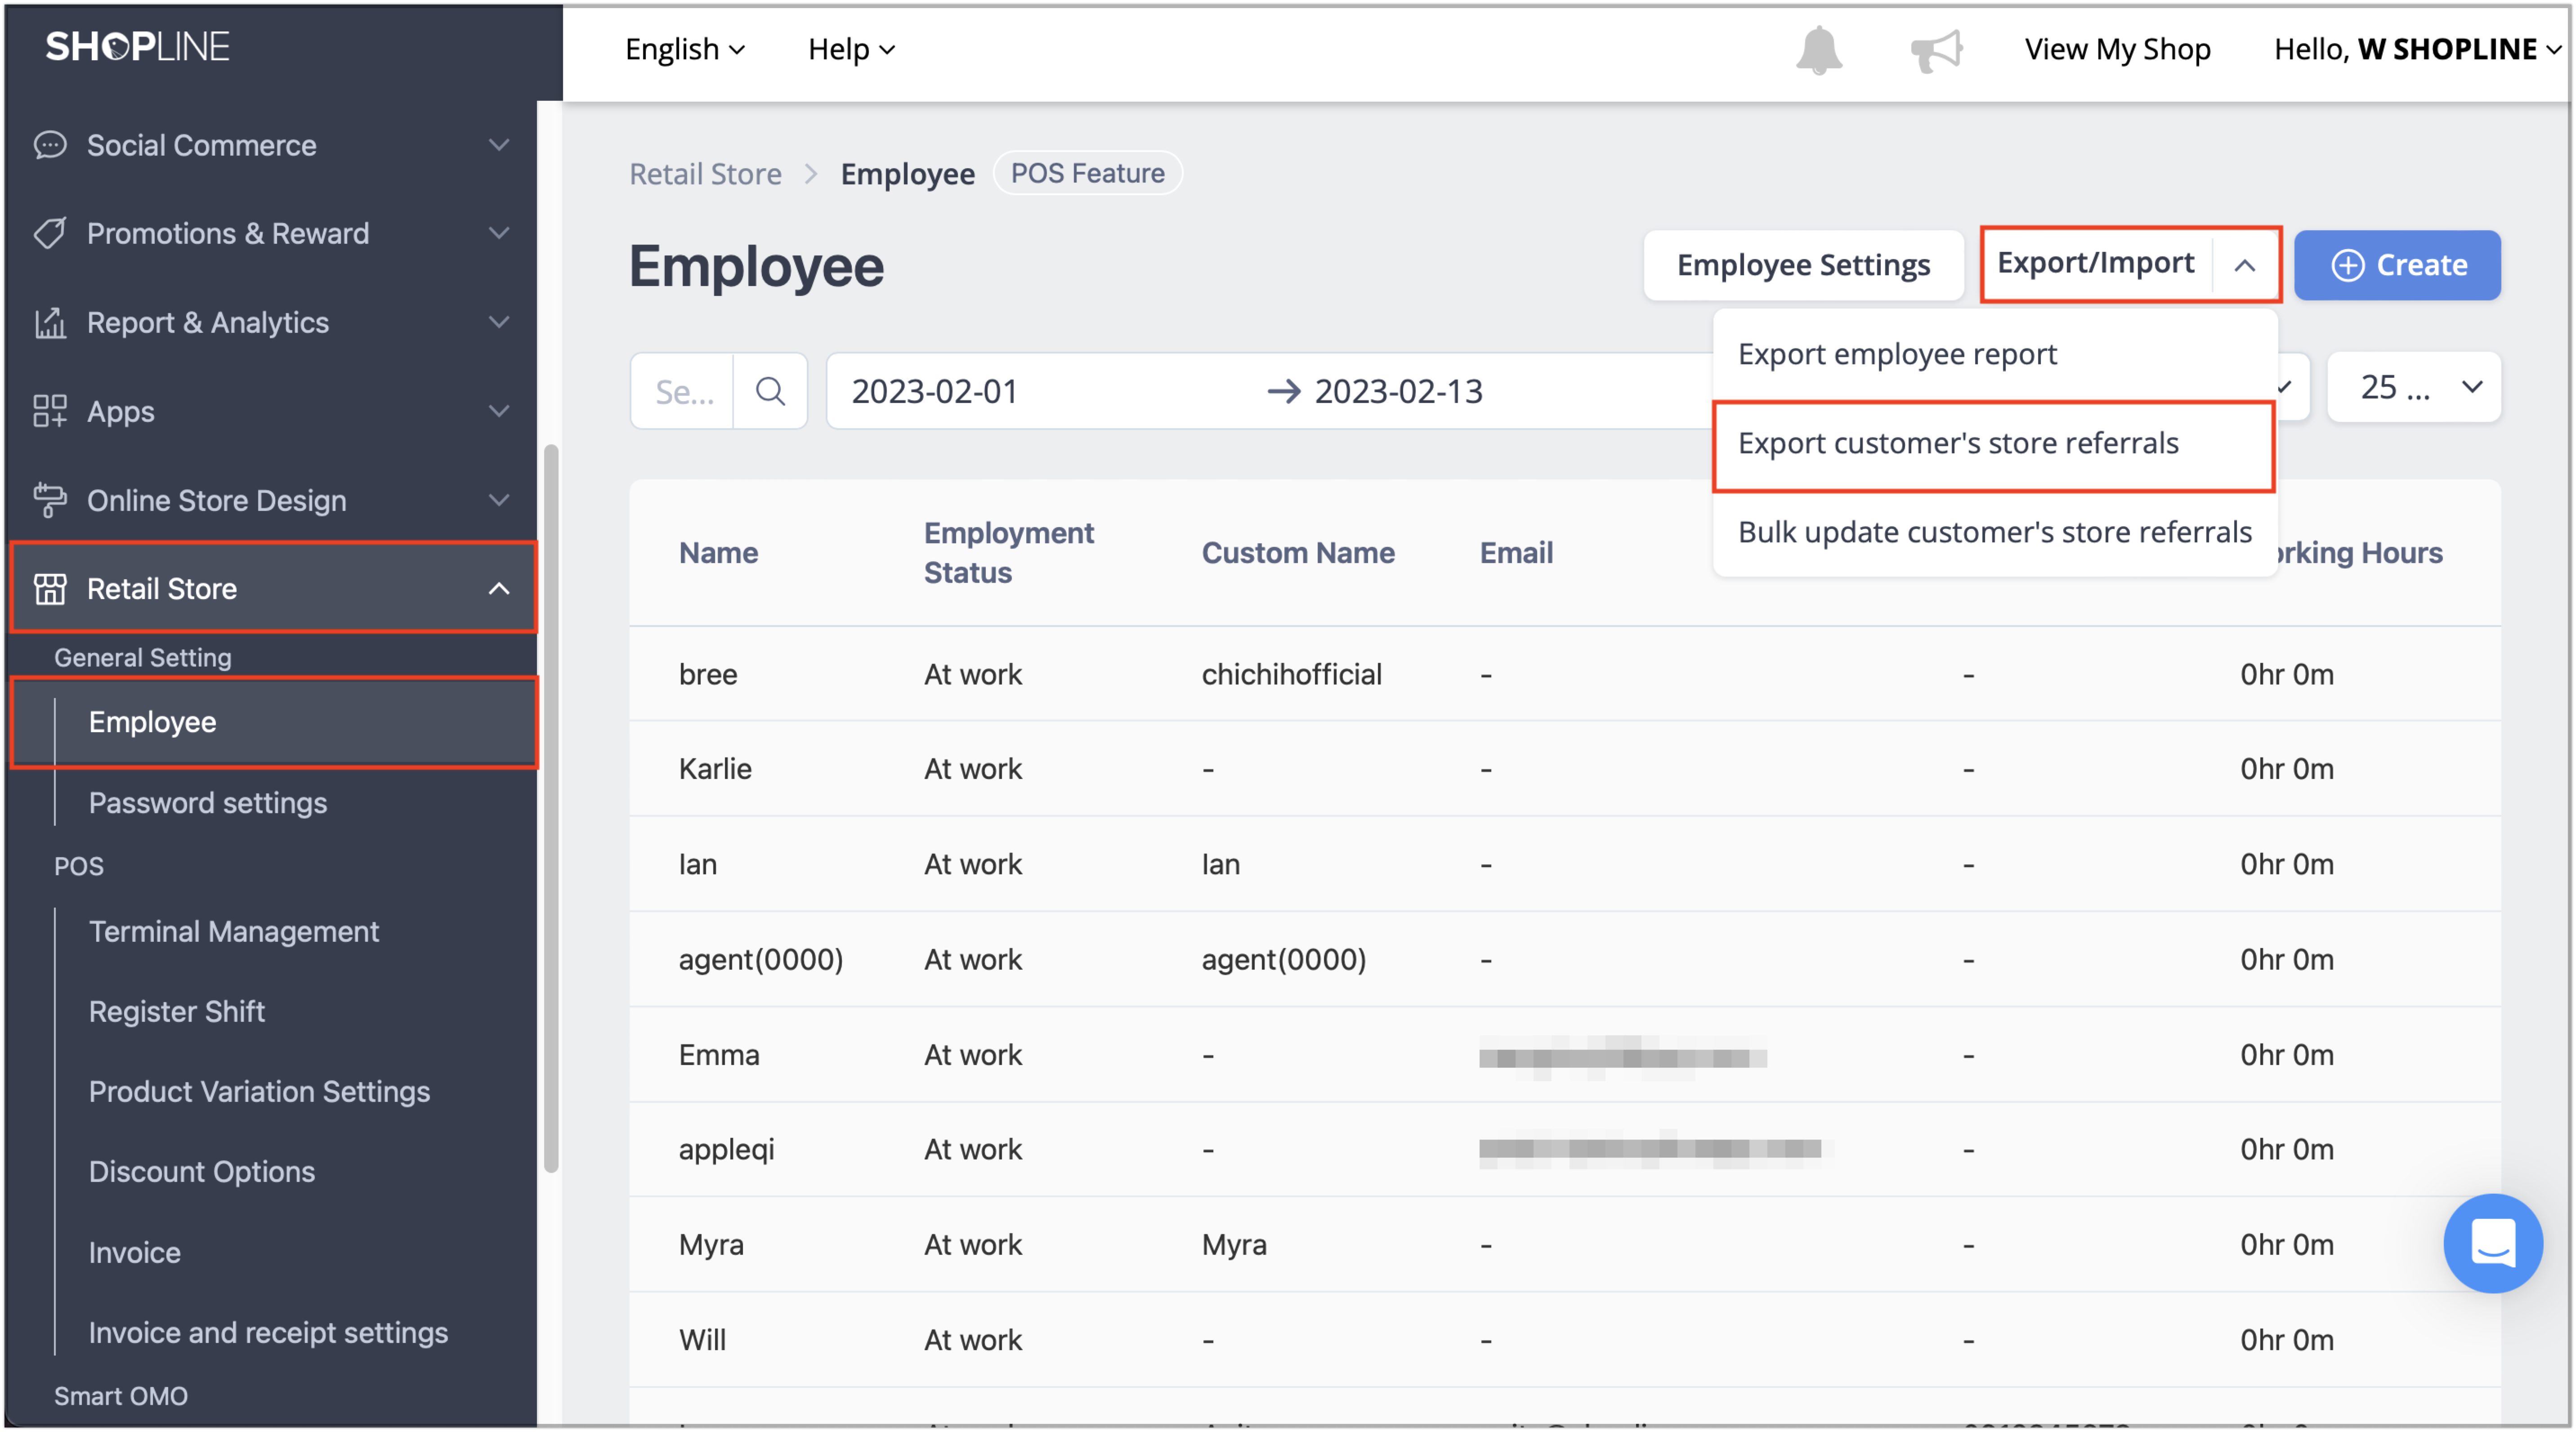
Task: Open Register Shift page
Action: click(177, 1011)
